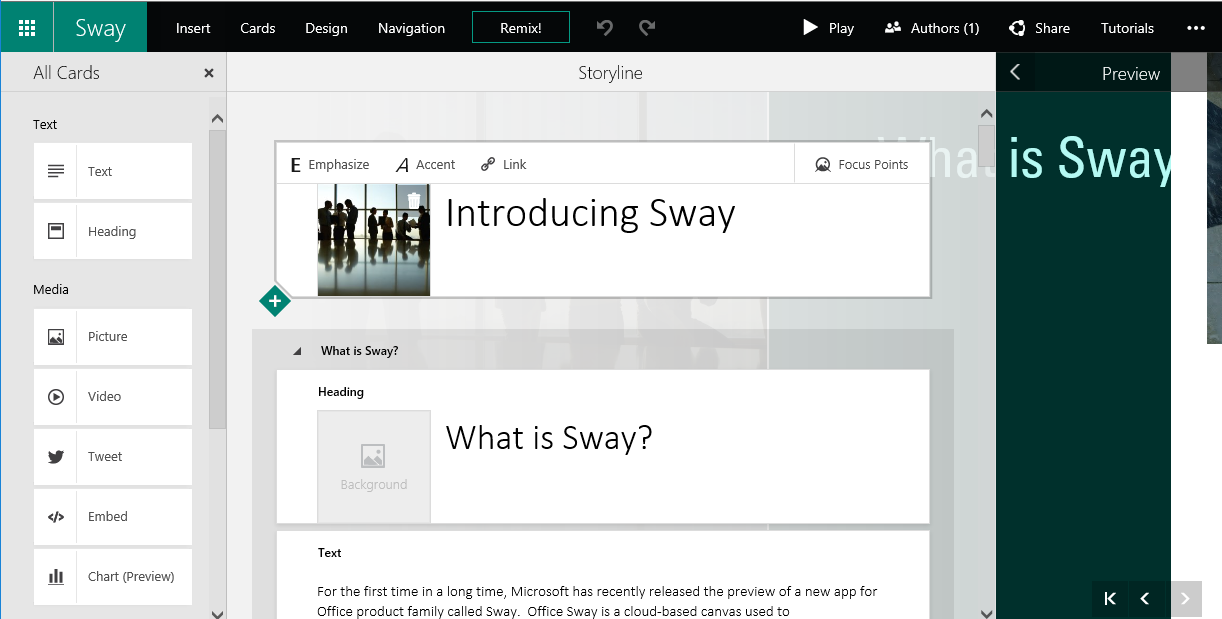Open the Share options
Screen dimensions: 1222x619
pos(1040,28)
